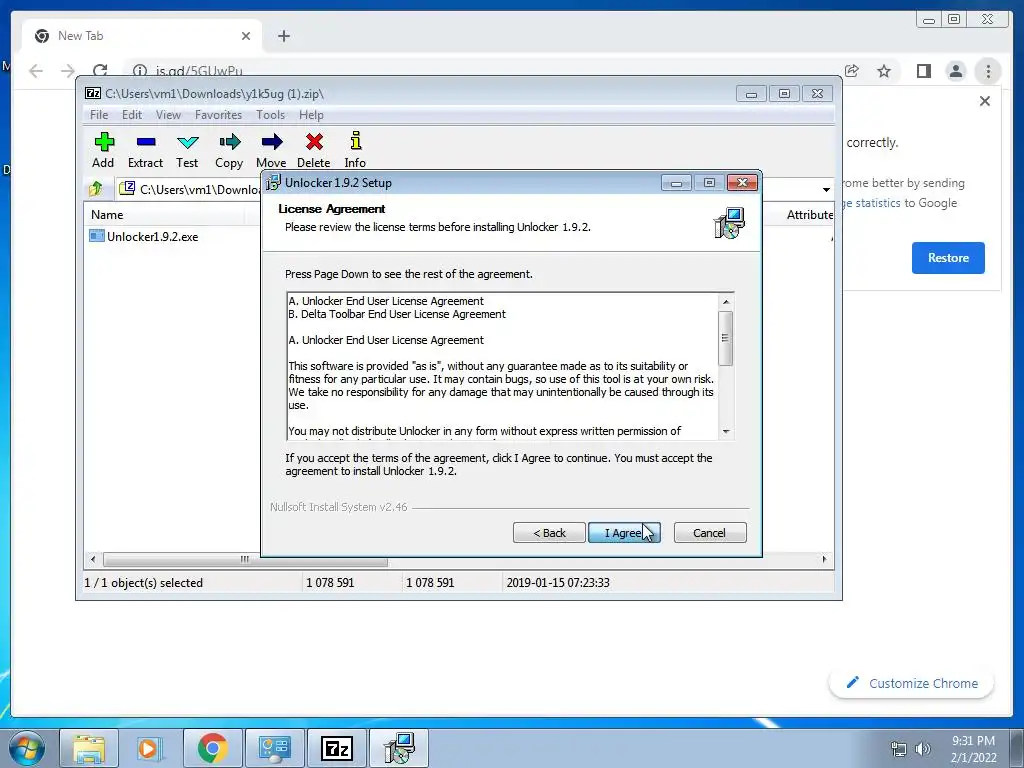
Task: Click the Chrome address bar URL
Action: (x=199, y=71)
